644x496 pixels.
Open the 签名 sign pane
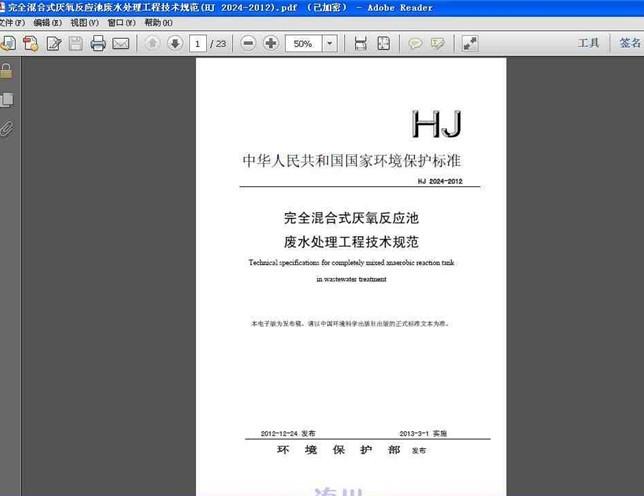coord(630,43)
